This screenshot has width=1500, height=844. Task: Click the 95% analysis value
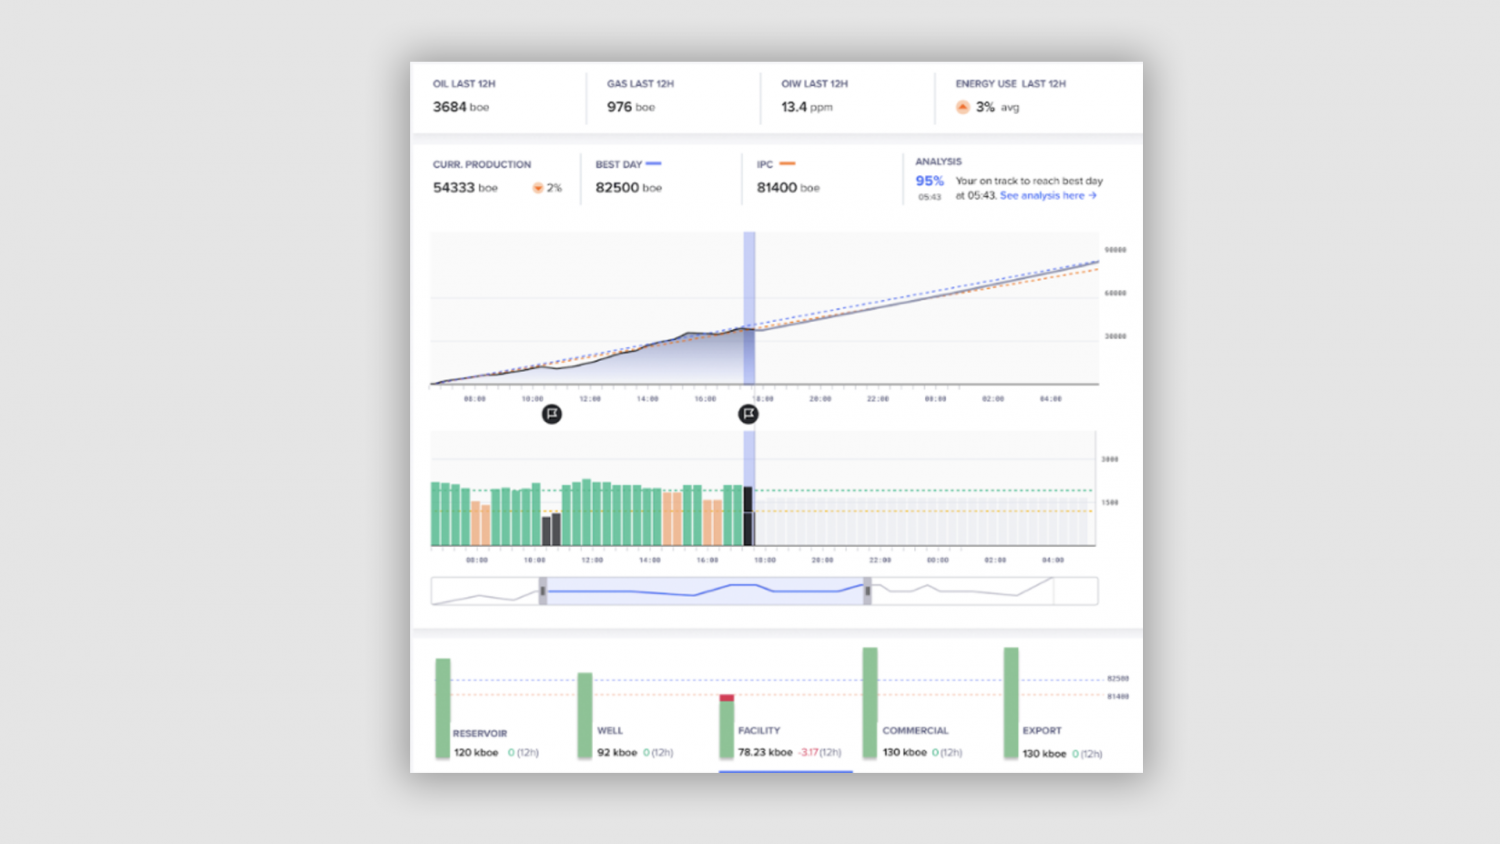(x=929, y=181)
